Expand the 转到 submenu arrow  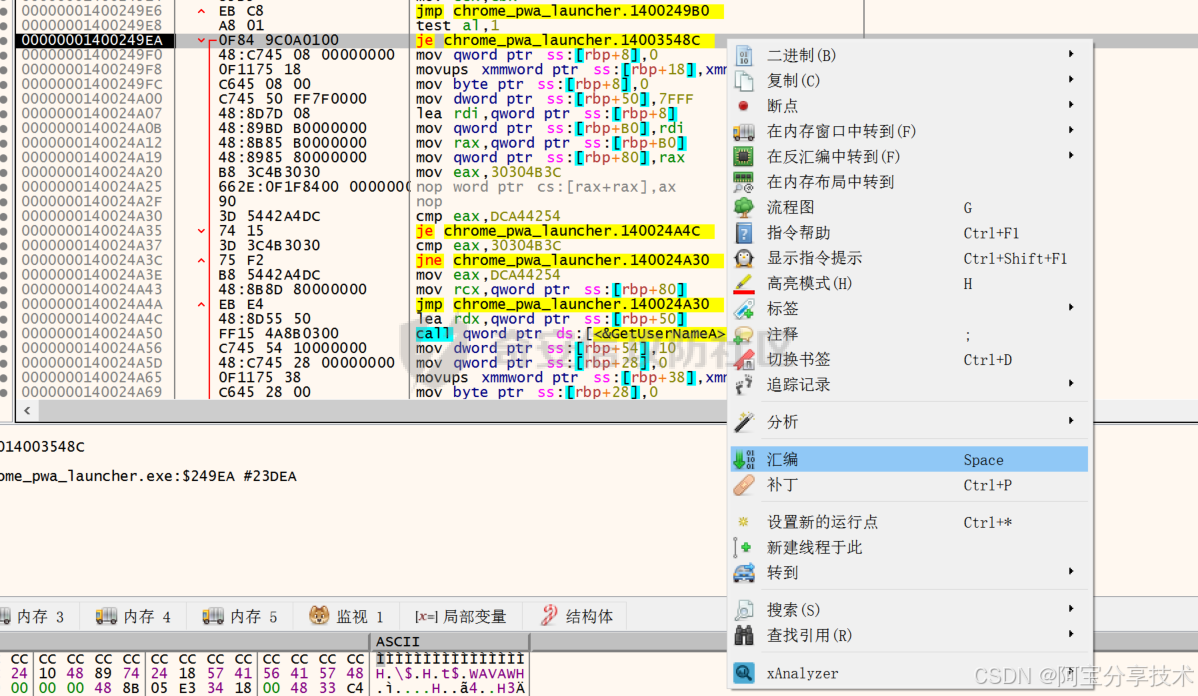coord(1071,571)
